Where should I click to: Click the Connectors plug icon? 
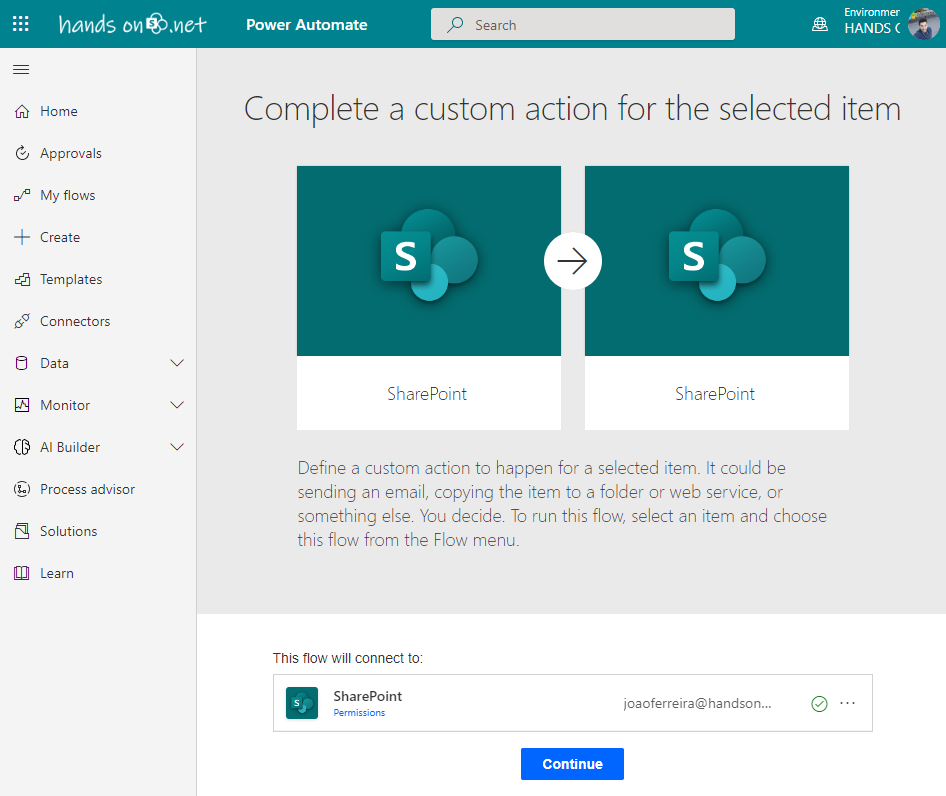click(x=22, y=321)
